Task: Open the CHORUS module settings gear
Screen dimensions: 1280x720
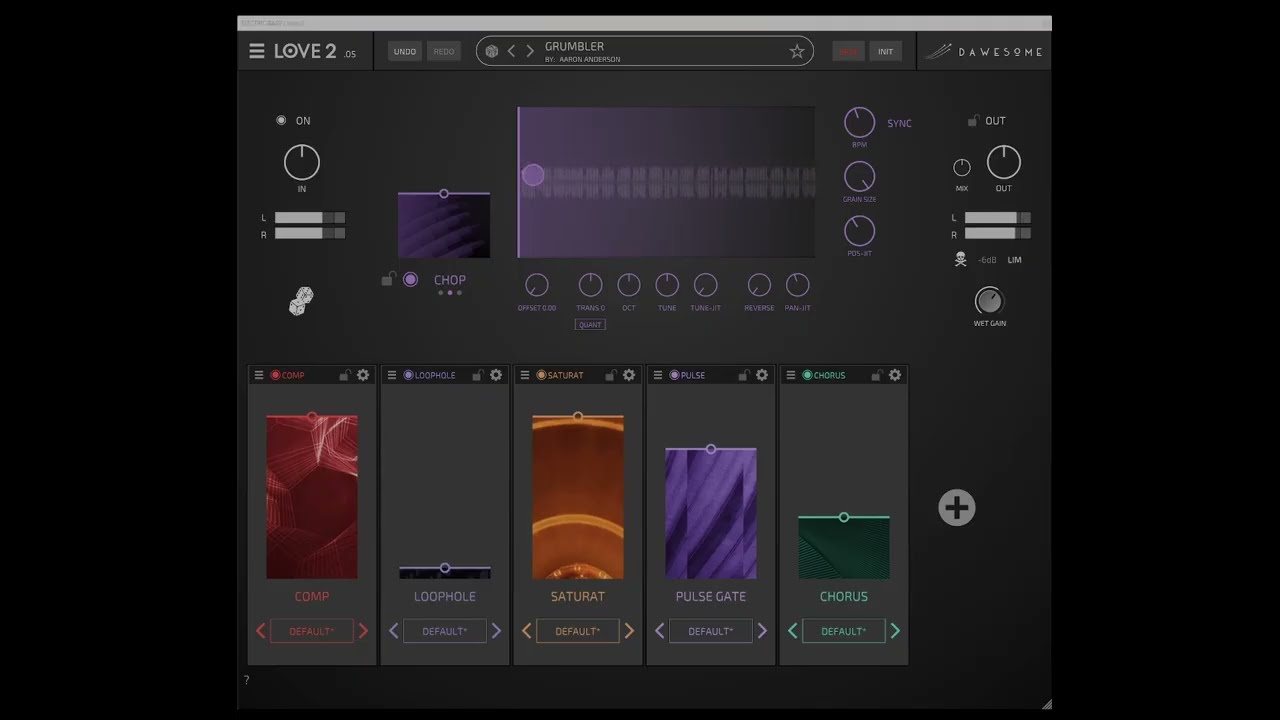Action: coord(895,375)
